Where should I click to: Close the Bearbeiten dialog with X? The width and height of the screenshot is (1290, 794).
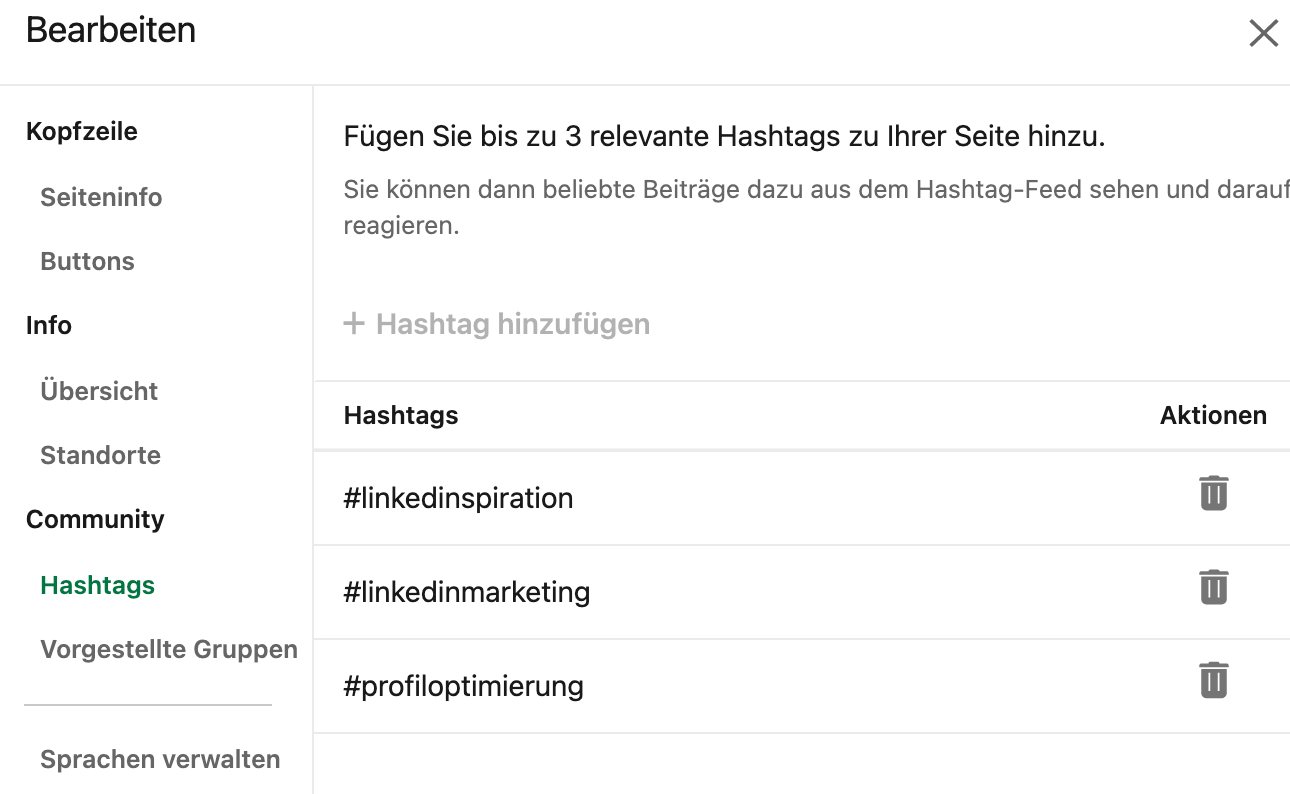pos(1263,33)
